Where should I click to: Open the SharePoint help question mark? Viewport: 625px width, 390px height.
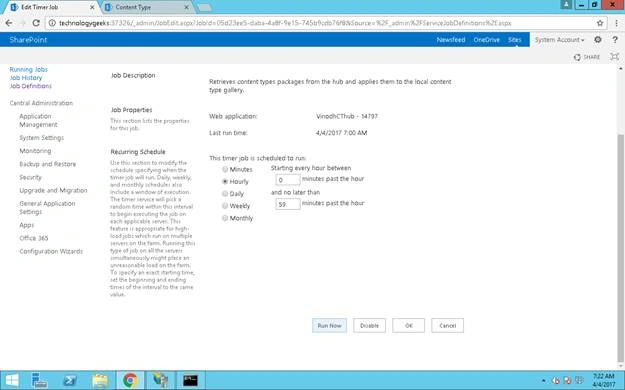(615, 39)
